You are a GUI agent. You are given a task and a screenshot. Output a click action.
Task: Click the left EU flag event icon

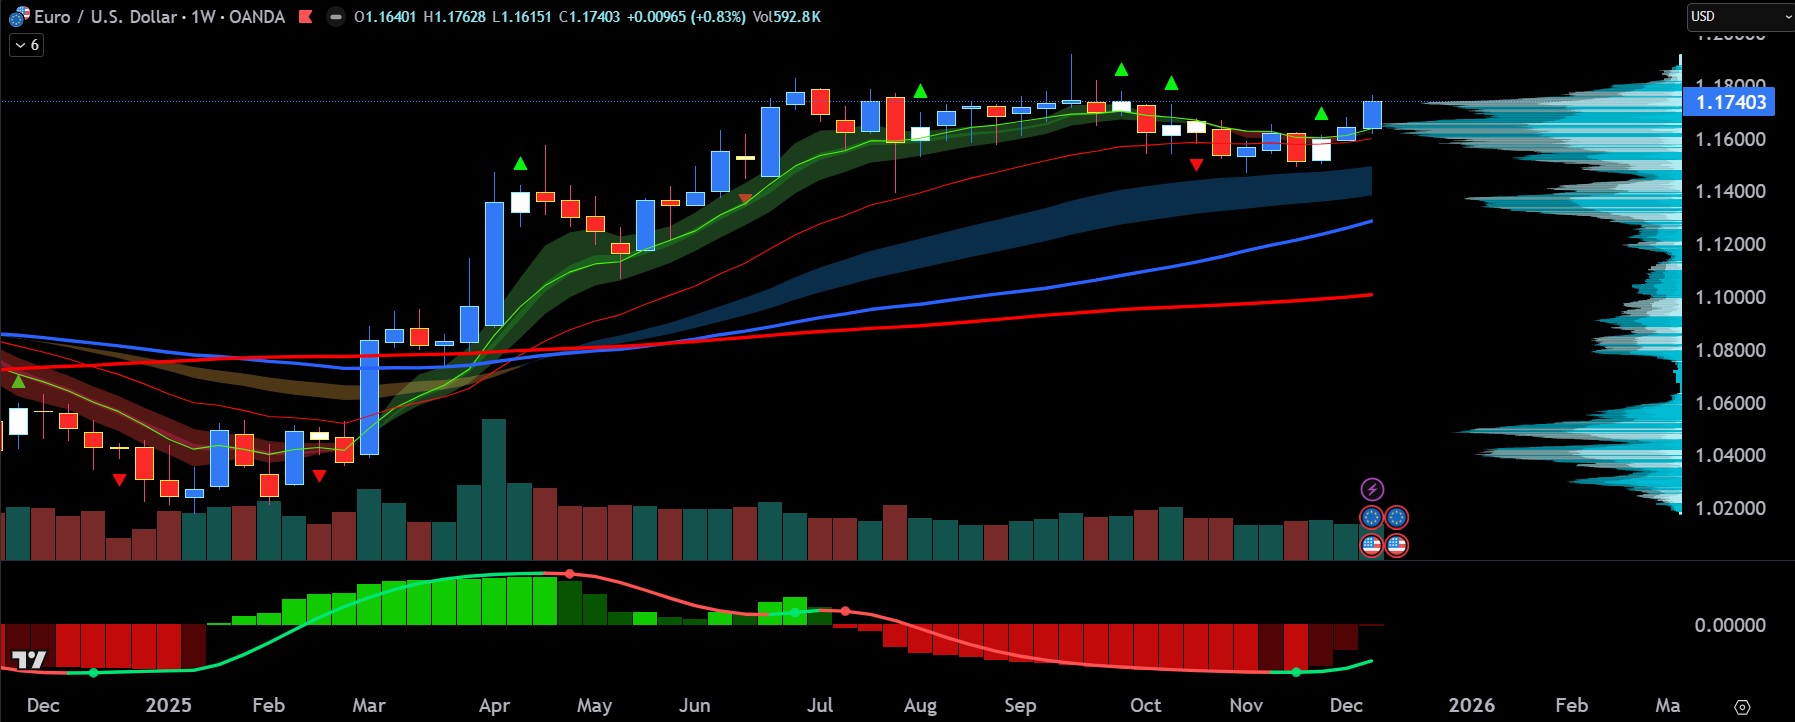click(1372, 517)
